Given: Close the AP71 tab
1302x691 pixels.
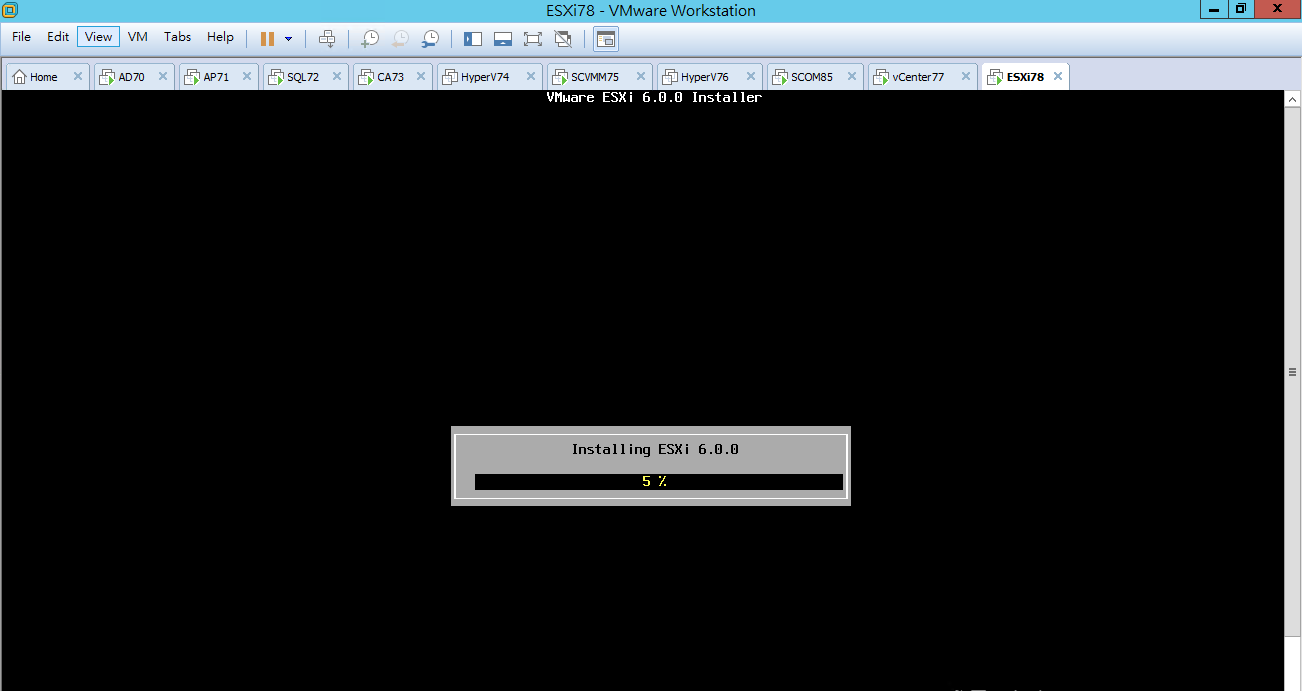Looking at the screenshot, I should [x=248, y=76].
